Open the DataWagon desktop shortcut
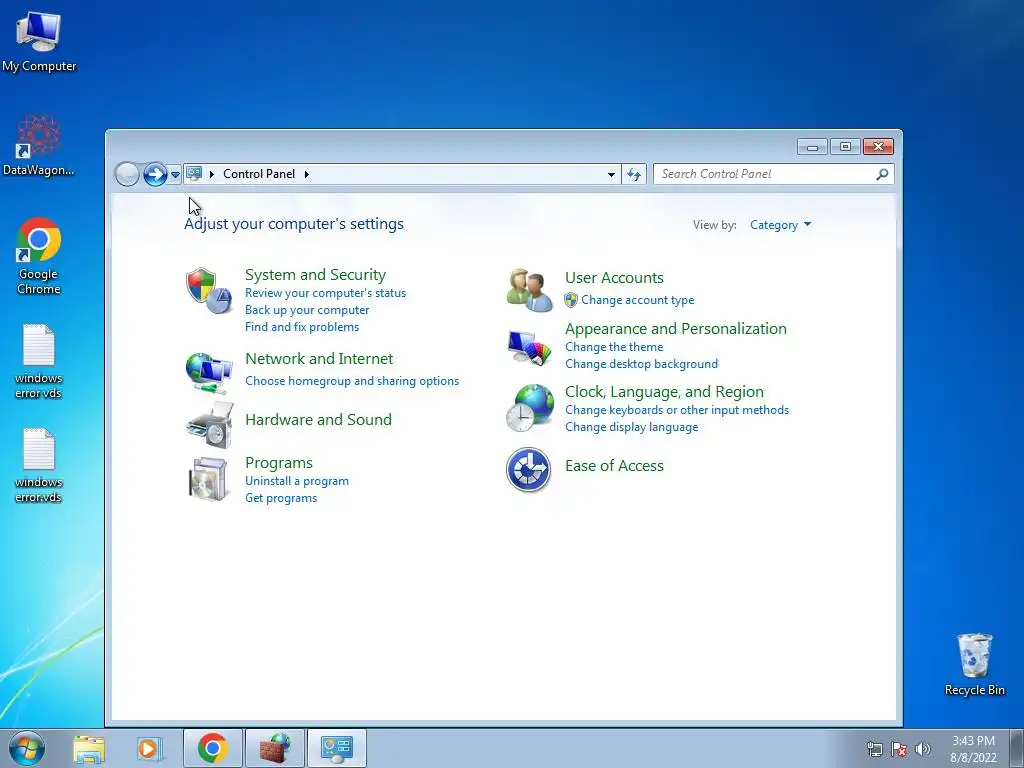 39,146
